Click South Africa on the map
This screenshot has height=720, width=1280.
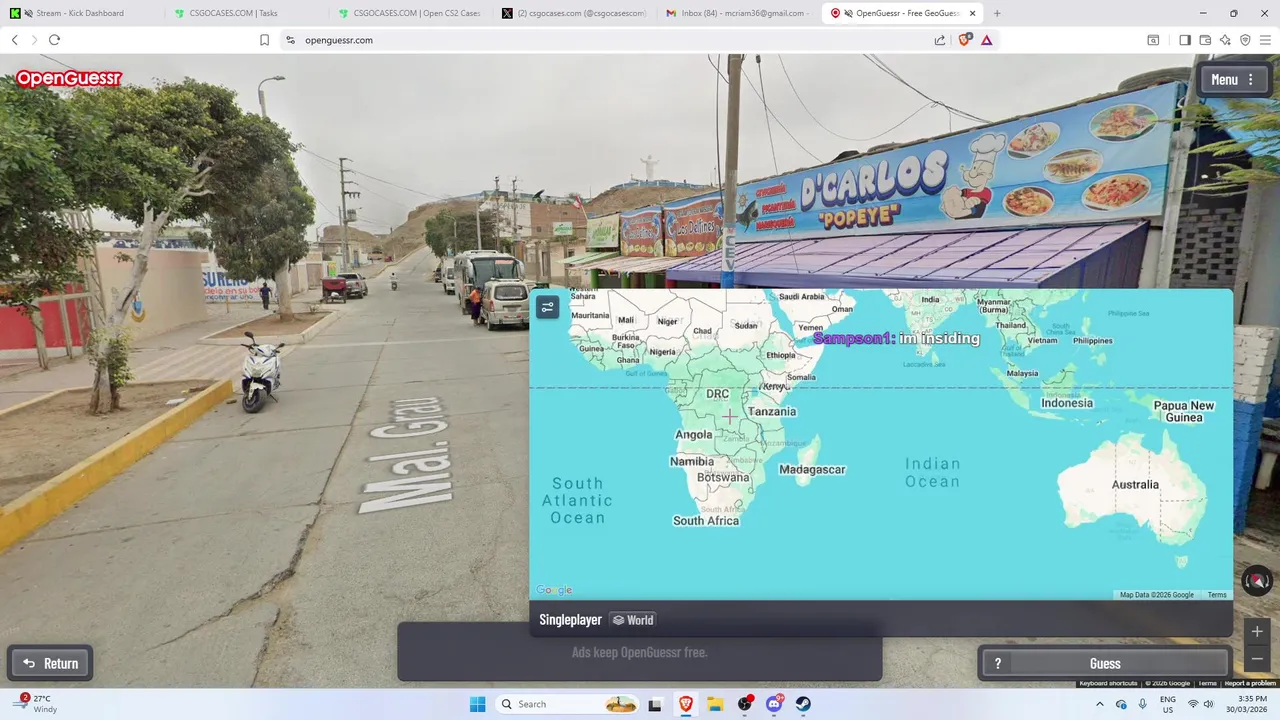[x=706, y=520]
